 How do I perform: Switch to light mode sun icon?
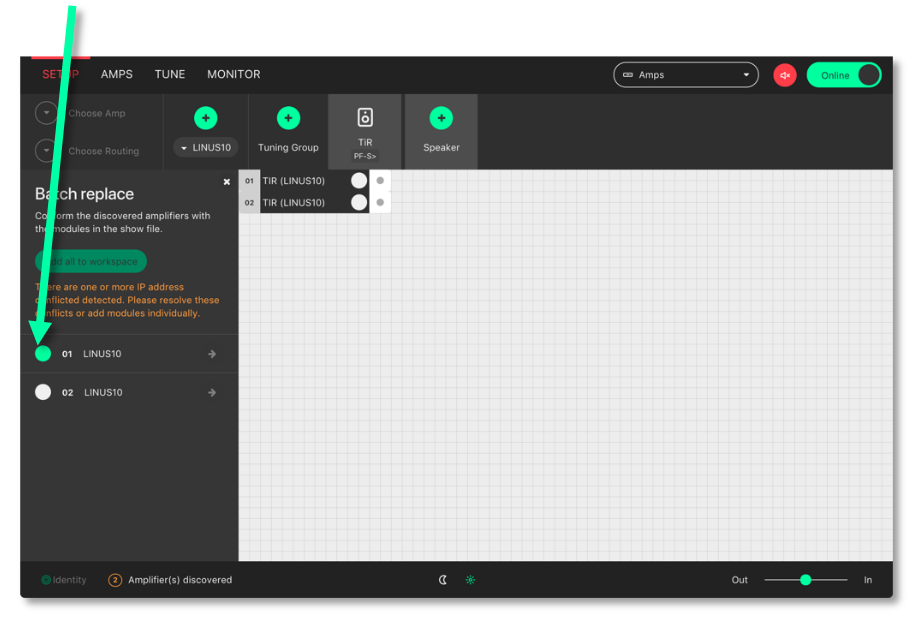[x=470, y=580]
